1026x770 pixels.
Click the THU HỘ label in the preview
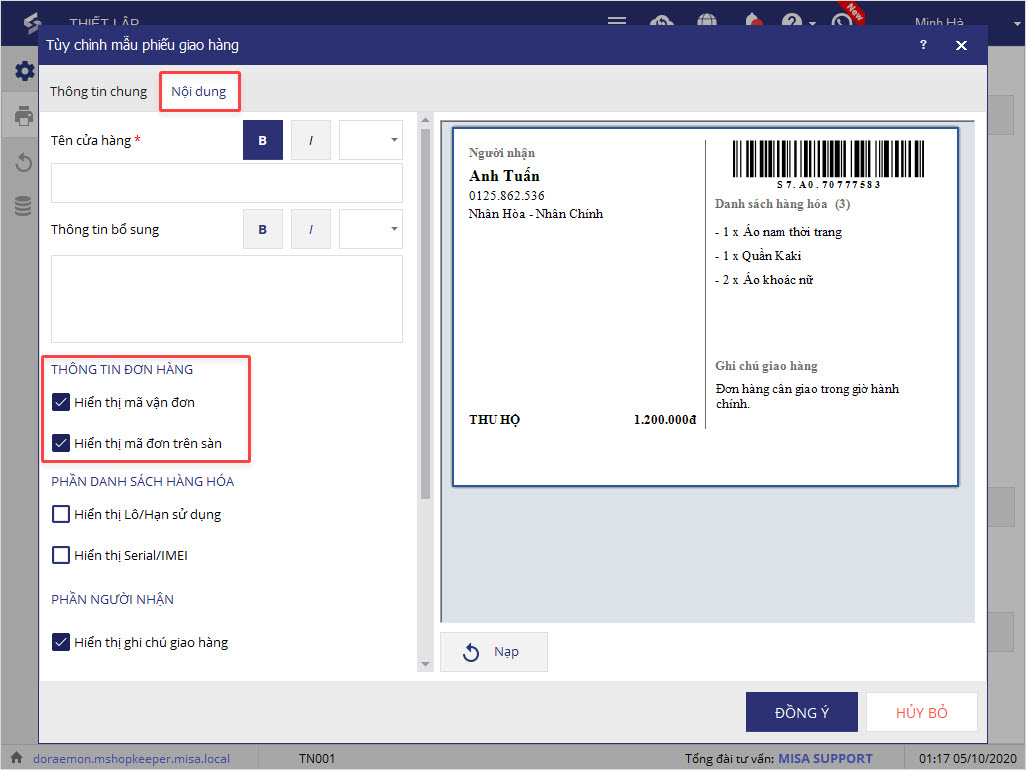494,419
